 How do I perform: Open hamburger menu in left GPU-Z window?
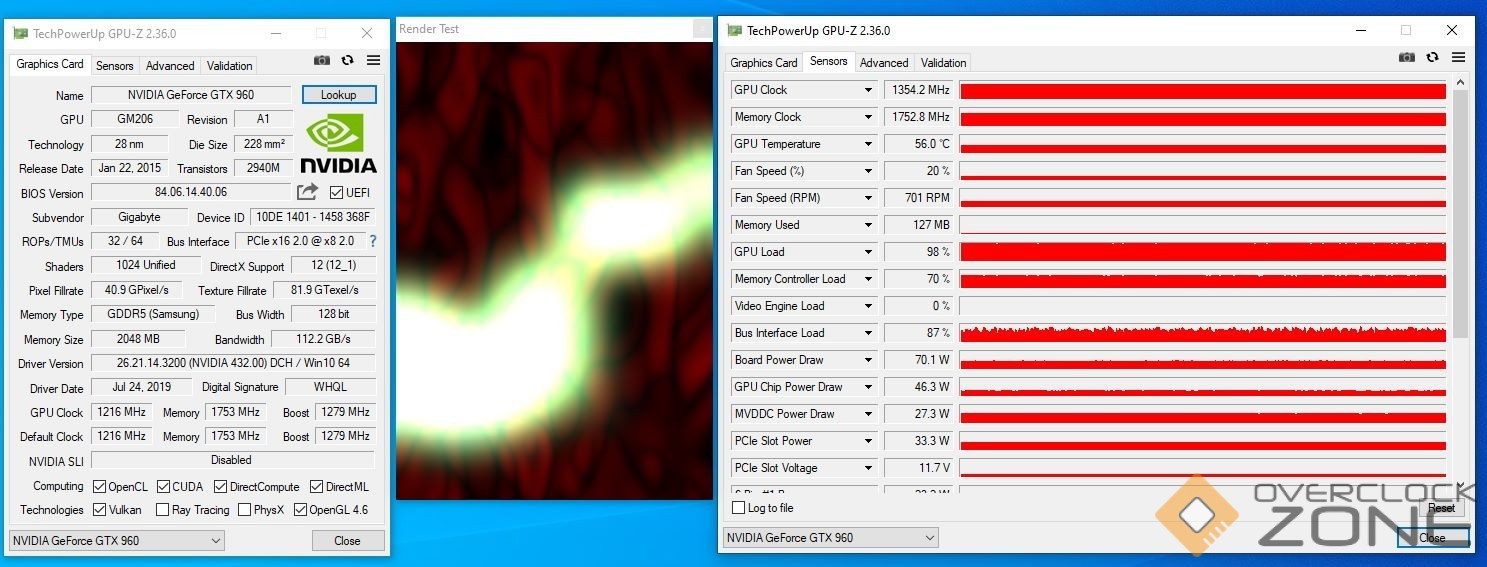click(x=373, y=61)
